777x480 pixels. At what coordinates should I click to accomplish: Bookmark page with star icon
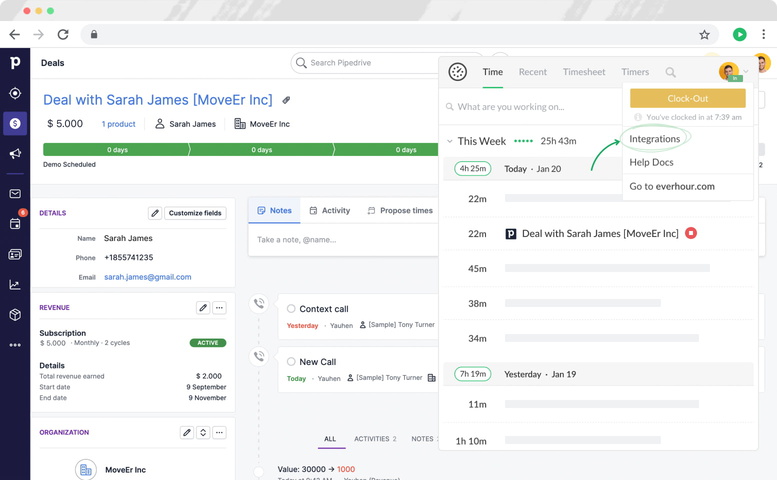704,34
